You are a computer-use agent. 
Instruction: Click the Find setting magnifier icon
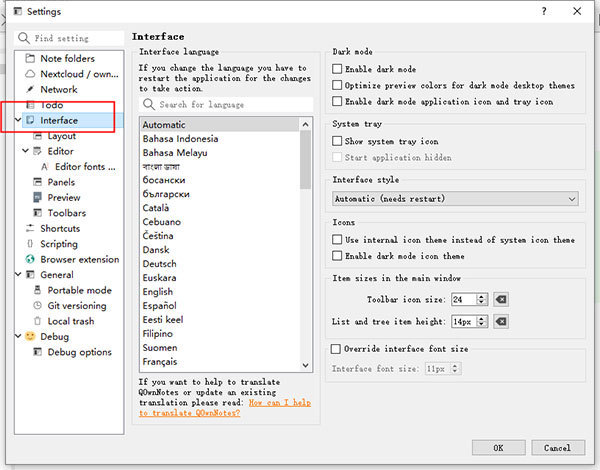[x=24, y=38]
